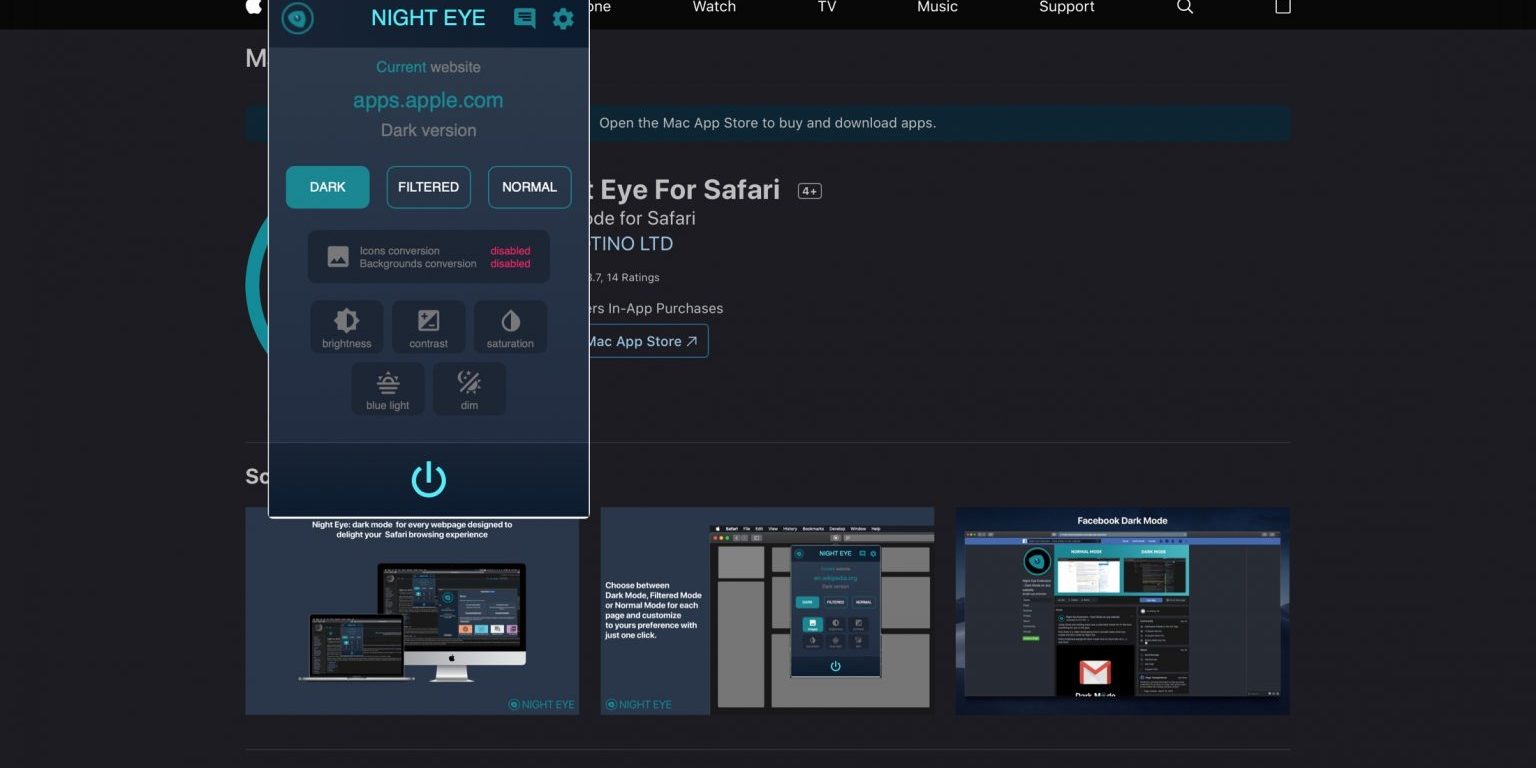
Task: Toggle Night Eye power button
Action: [428, 479]
